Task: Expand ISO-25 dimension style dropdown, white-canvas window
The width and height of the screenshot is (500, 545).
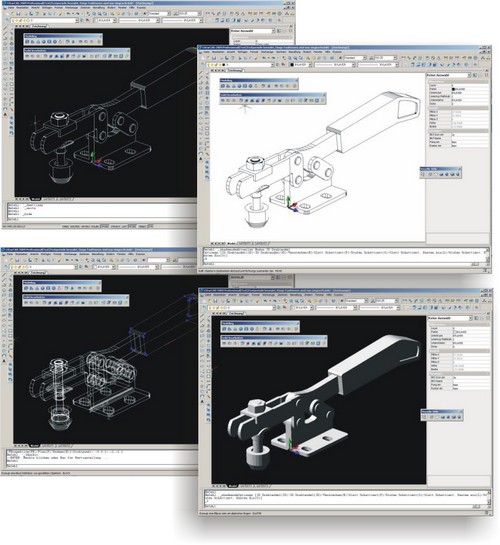Action: 395,58
